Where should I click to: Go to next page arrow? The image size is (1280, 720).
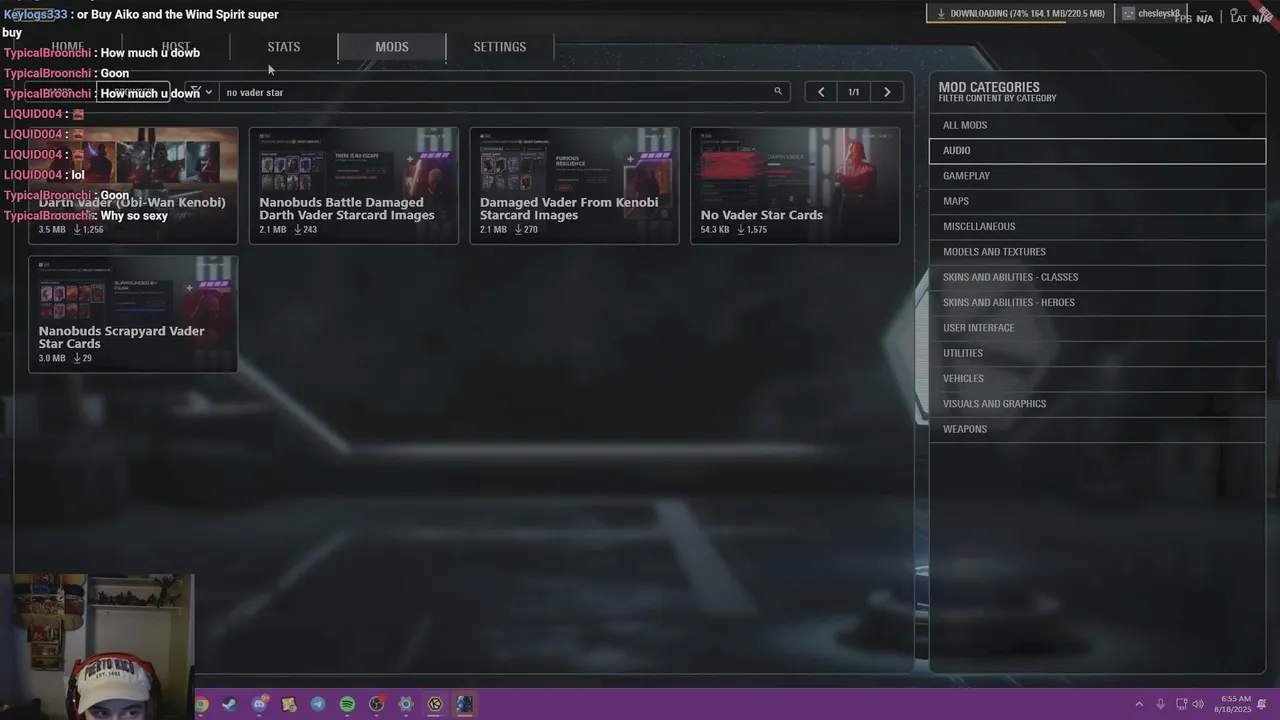point(887,92)
